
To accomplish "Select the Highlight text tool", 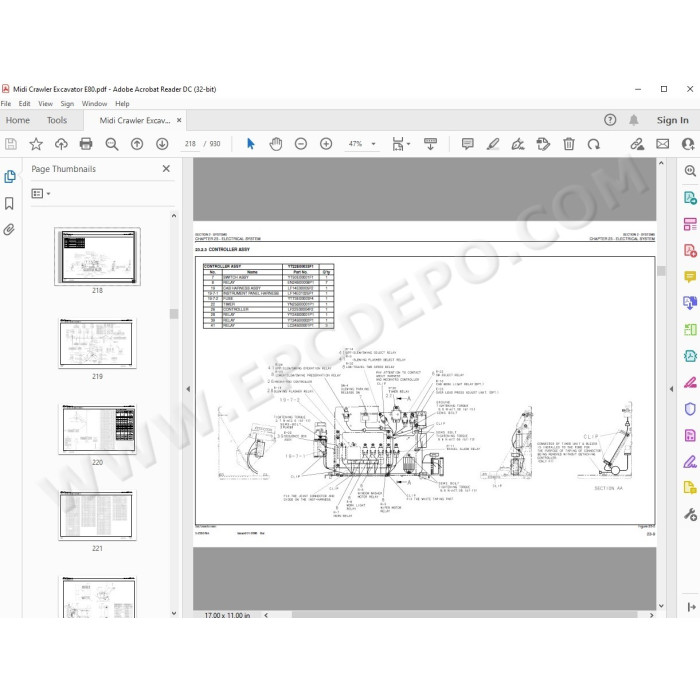I will pyautogui.click(x=493, y=144).
